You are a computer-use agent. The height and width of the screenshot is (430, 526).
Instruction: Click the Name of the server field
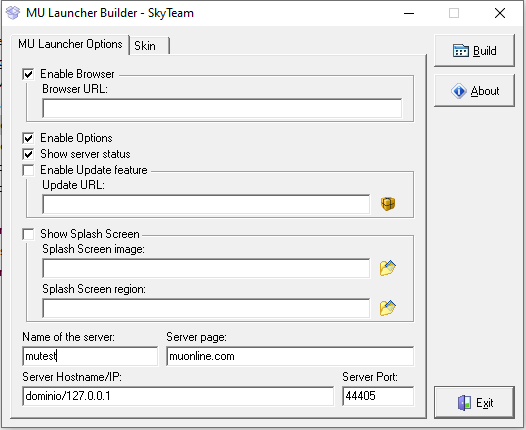90,356
